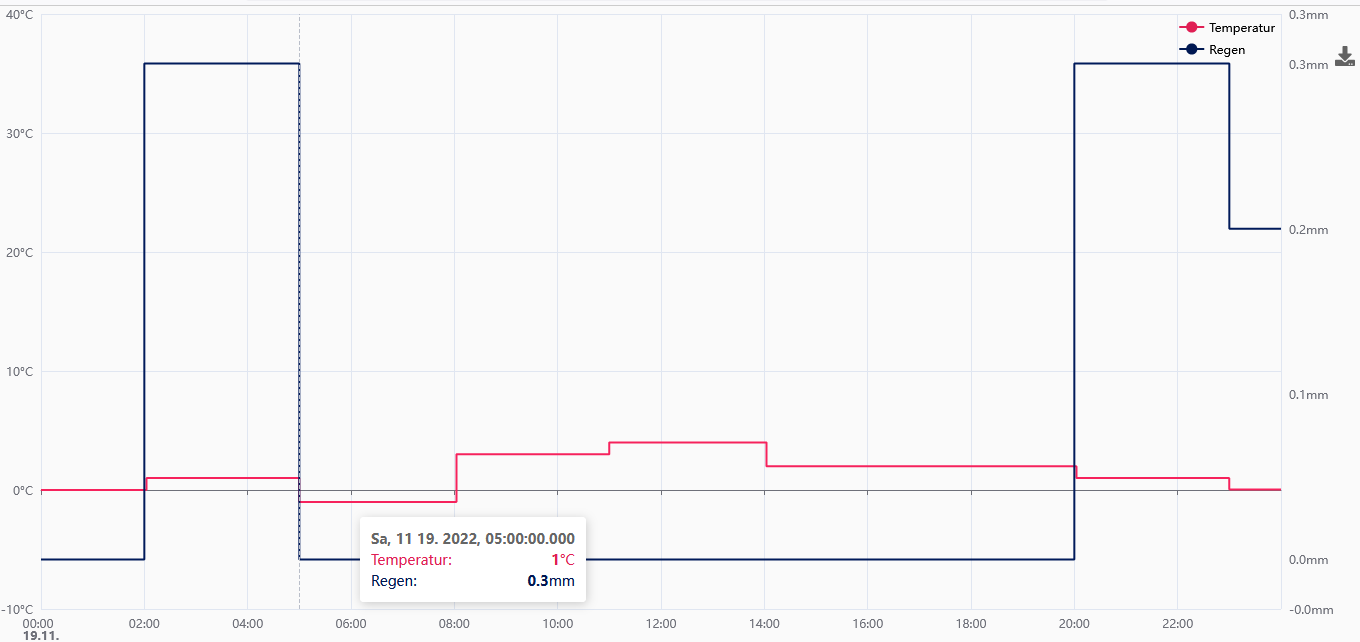The image size is (1360, 642).
Task: Click the 40°C temperature axis label
Action: [x=20, y=14]
